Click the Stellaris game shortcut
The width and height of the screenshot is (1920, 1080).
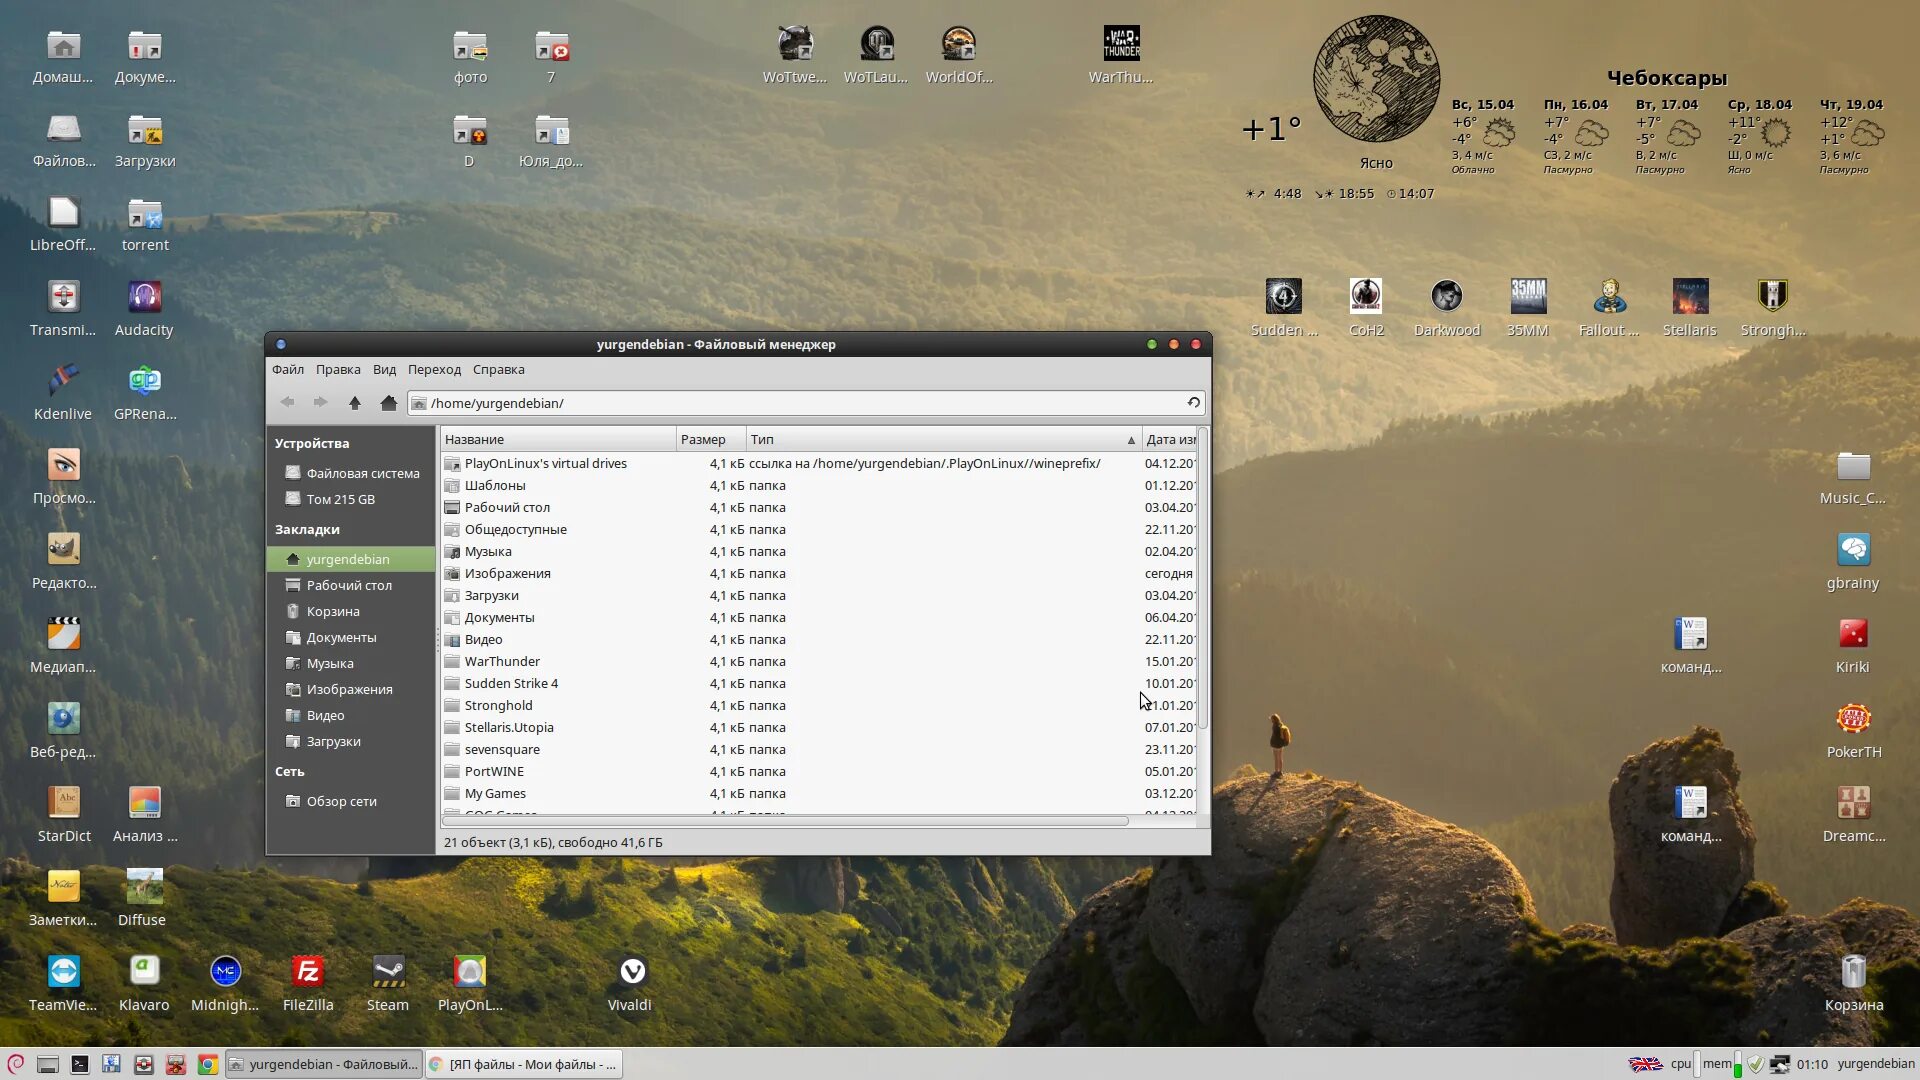1689,297
